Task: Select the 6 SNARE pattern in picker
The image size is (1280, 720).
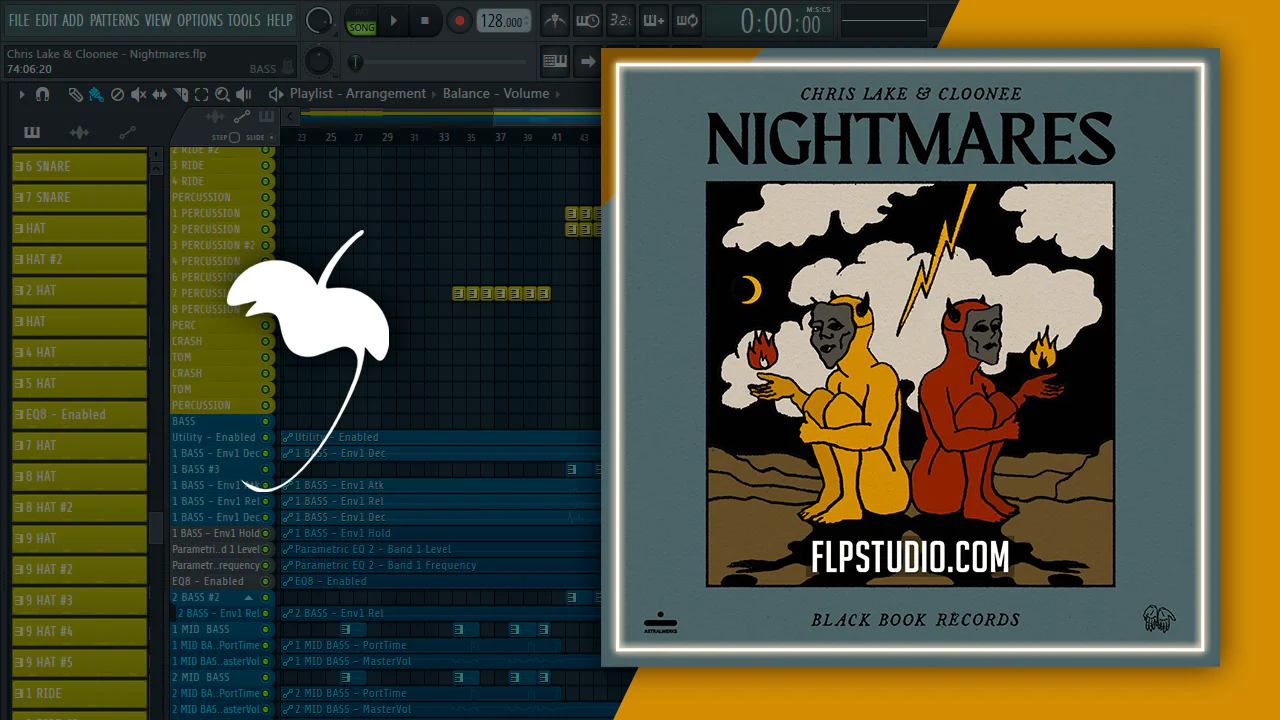Action: coord(79,166)
